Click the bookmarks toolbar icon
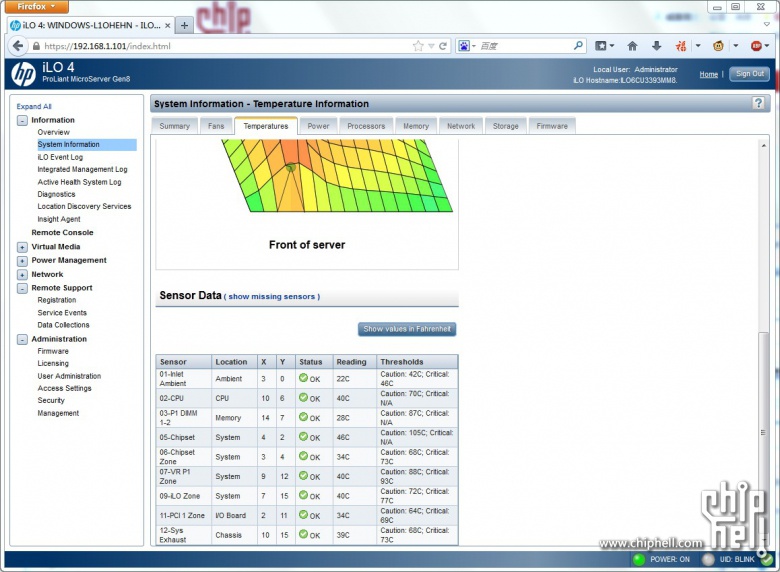 pyautogui.click(x=601, y=46)
